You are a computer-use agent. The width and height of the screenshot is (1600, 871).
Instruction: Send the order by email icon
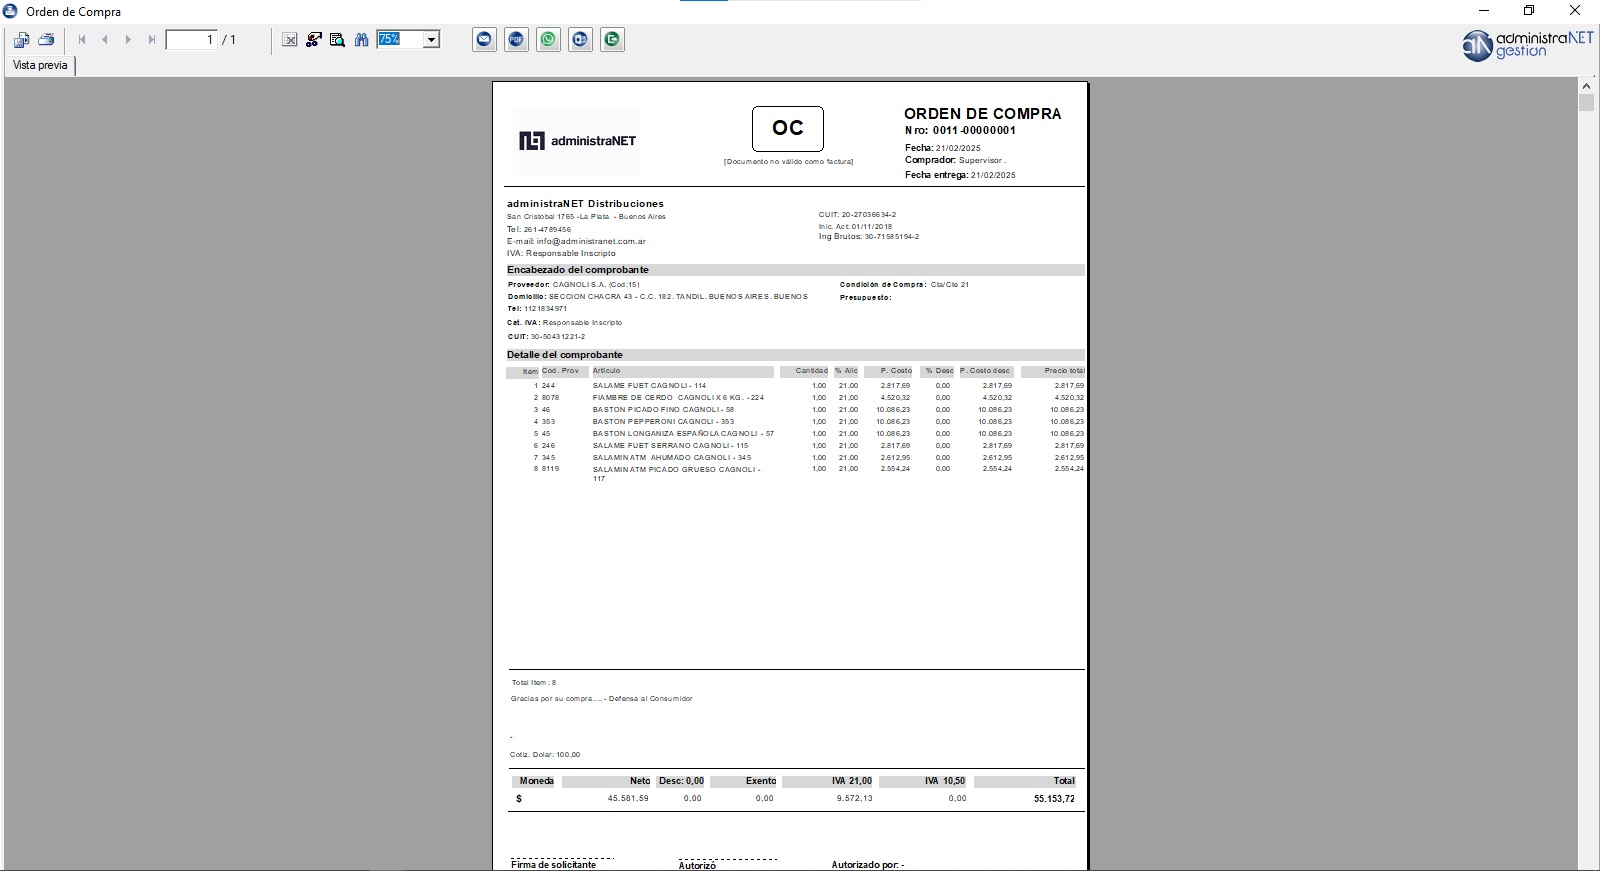(485, 40)
